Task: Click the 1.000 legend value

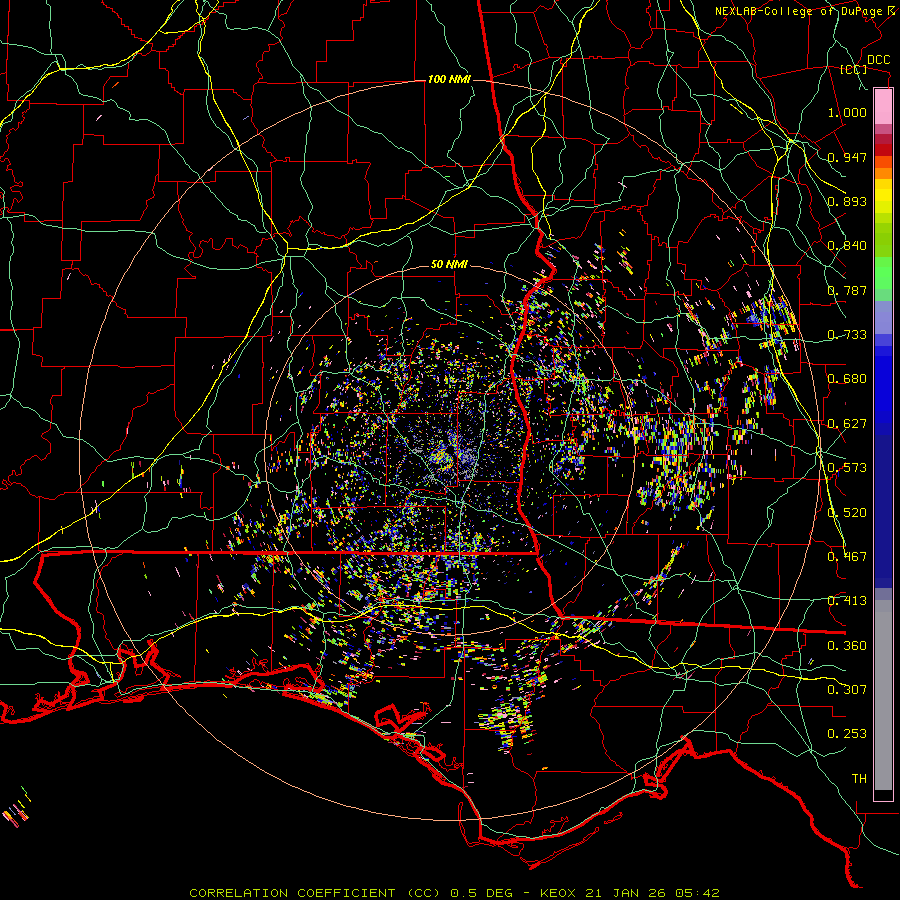Action: [x=847, y=112]
